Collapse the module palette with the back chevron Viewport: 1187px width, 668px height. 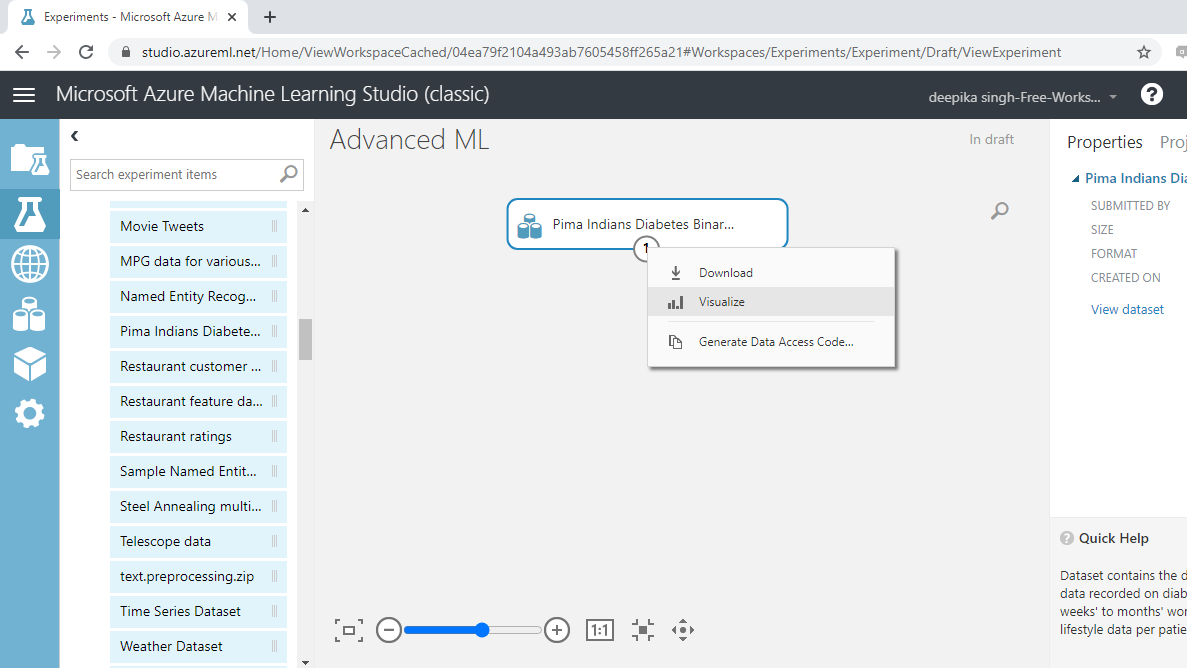[x=74, y=136]
